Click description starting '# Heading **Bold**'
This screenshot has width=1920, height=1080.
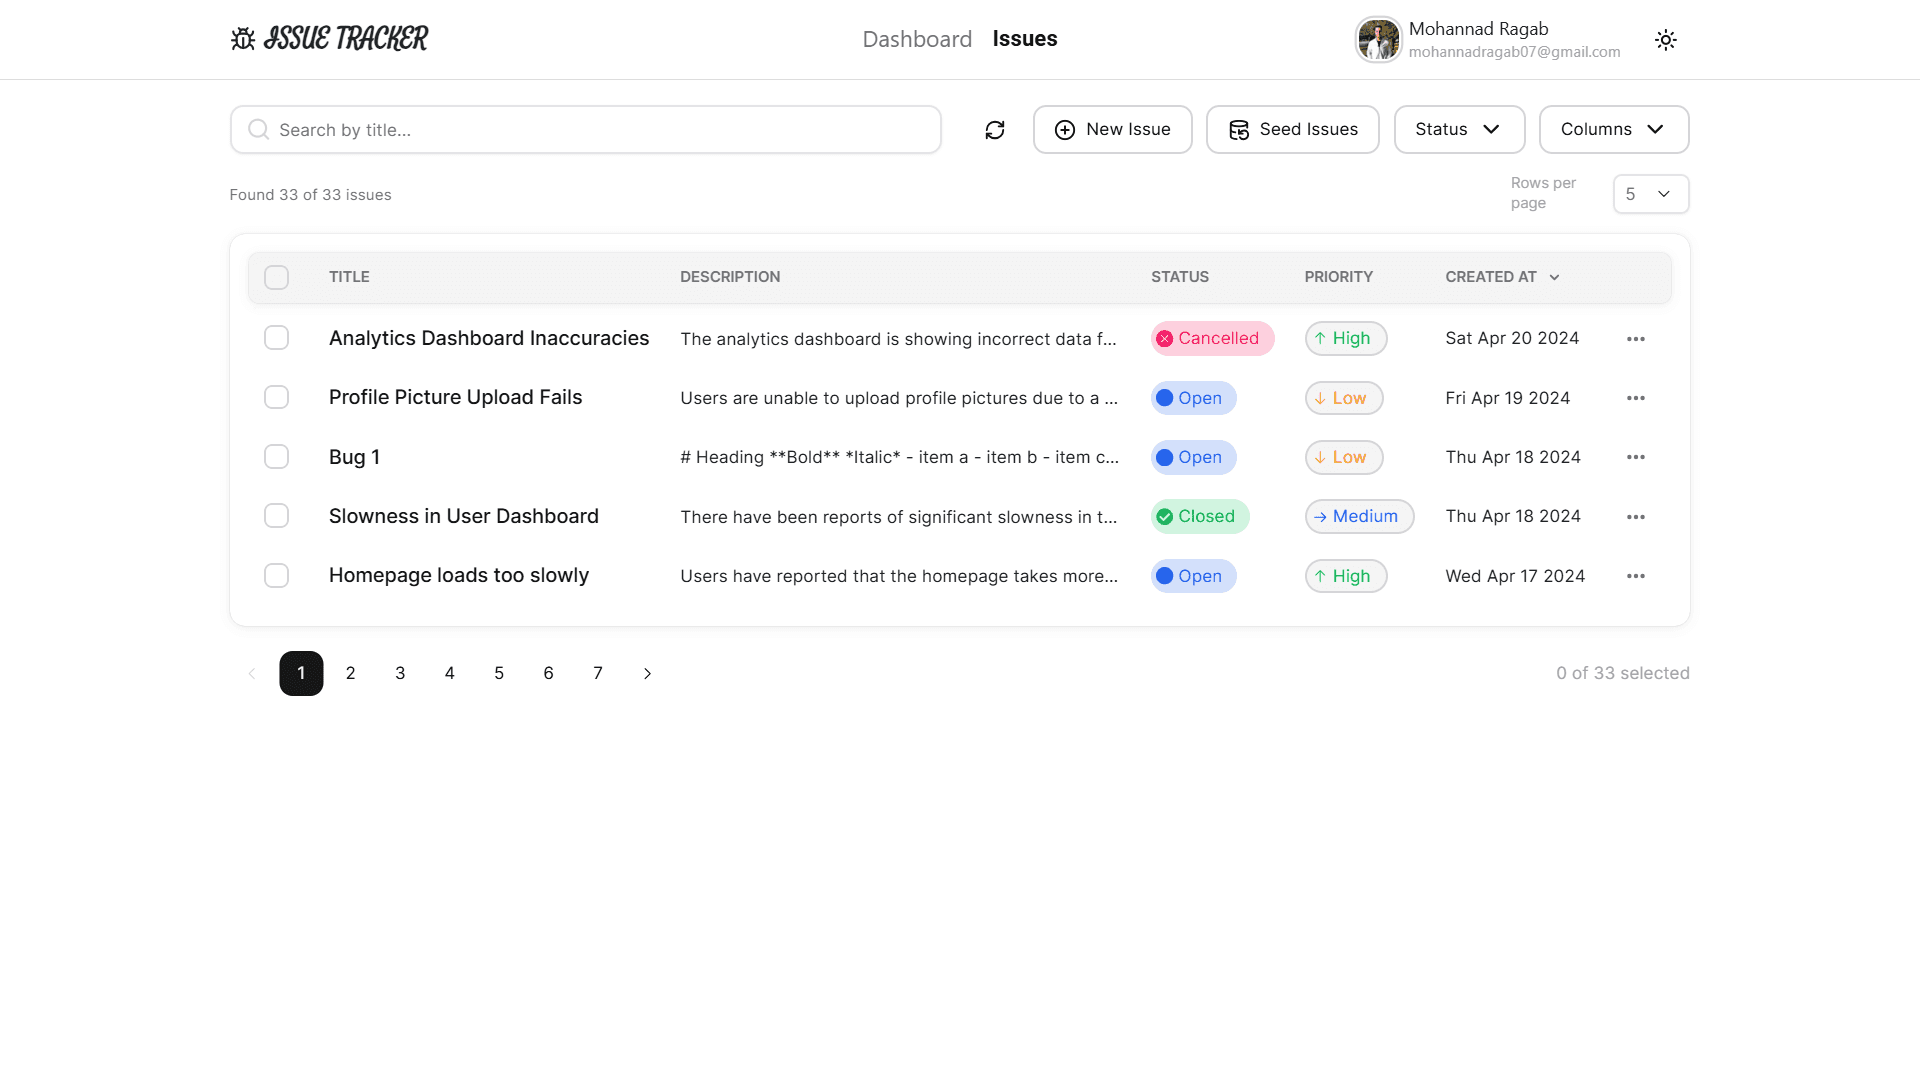899,457
